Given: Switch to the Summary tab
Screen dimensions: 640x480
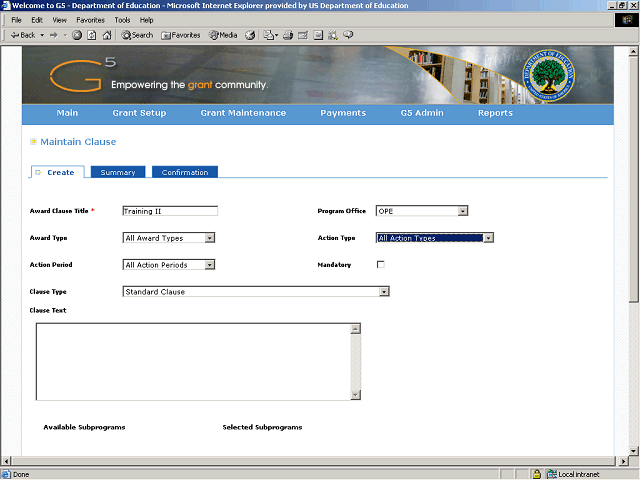Looking at the screenshot, I should tap(118, 172).
